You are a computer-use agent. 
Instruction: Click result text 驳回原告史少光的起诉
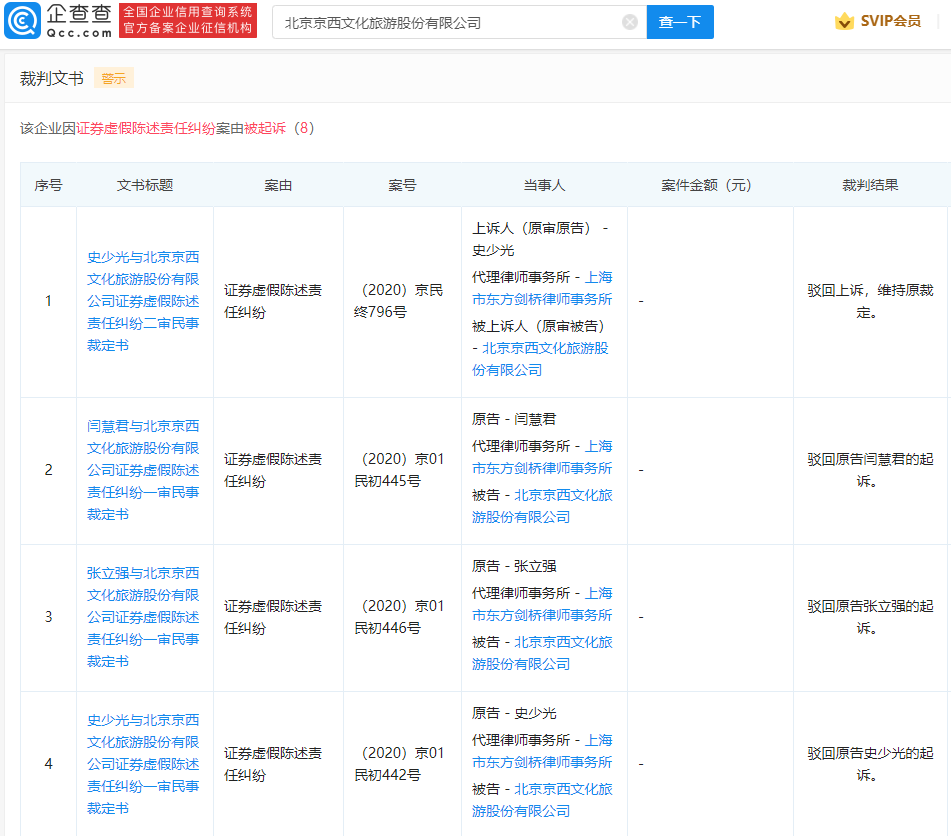[x=870, y=764]
